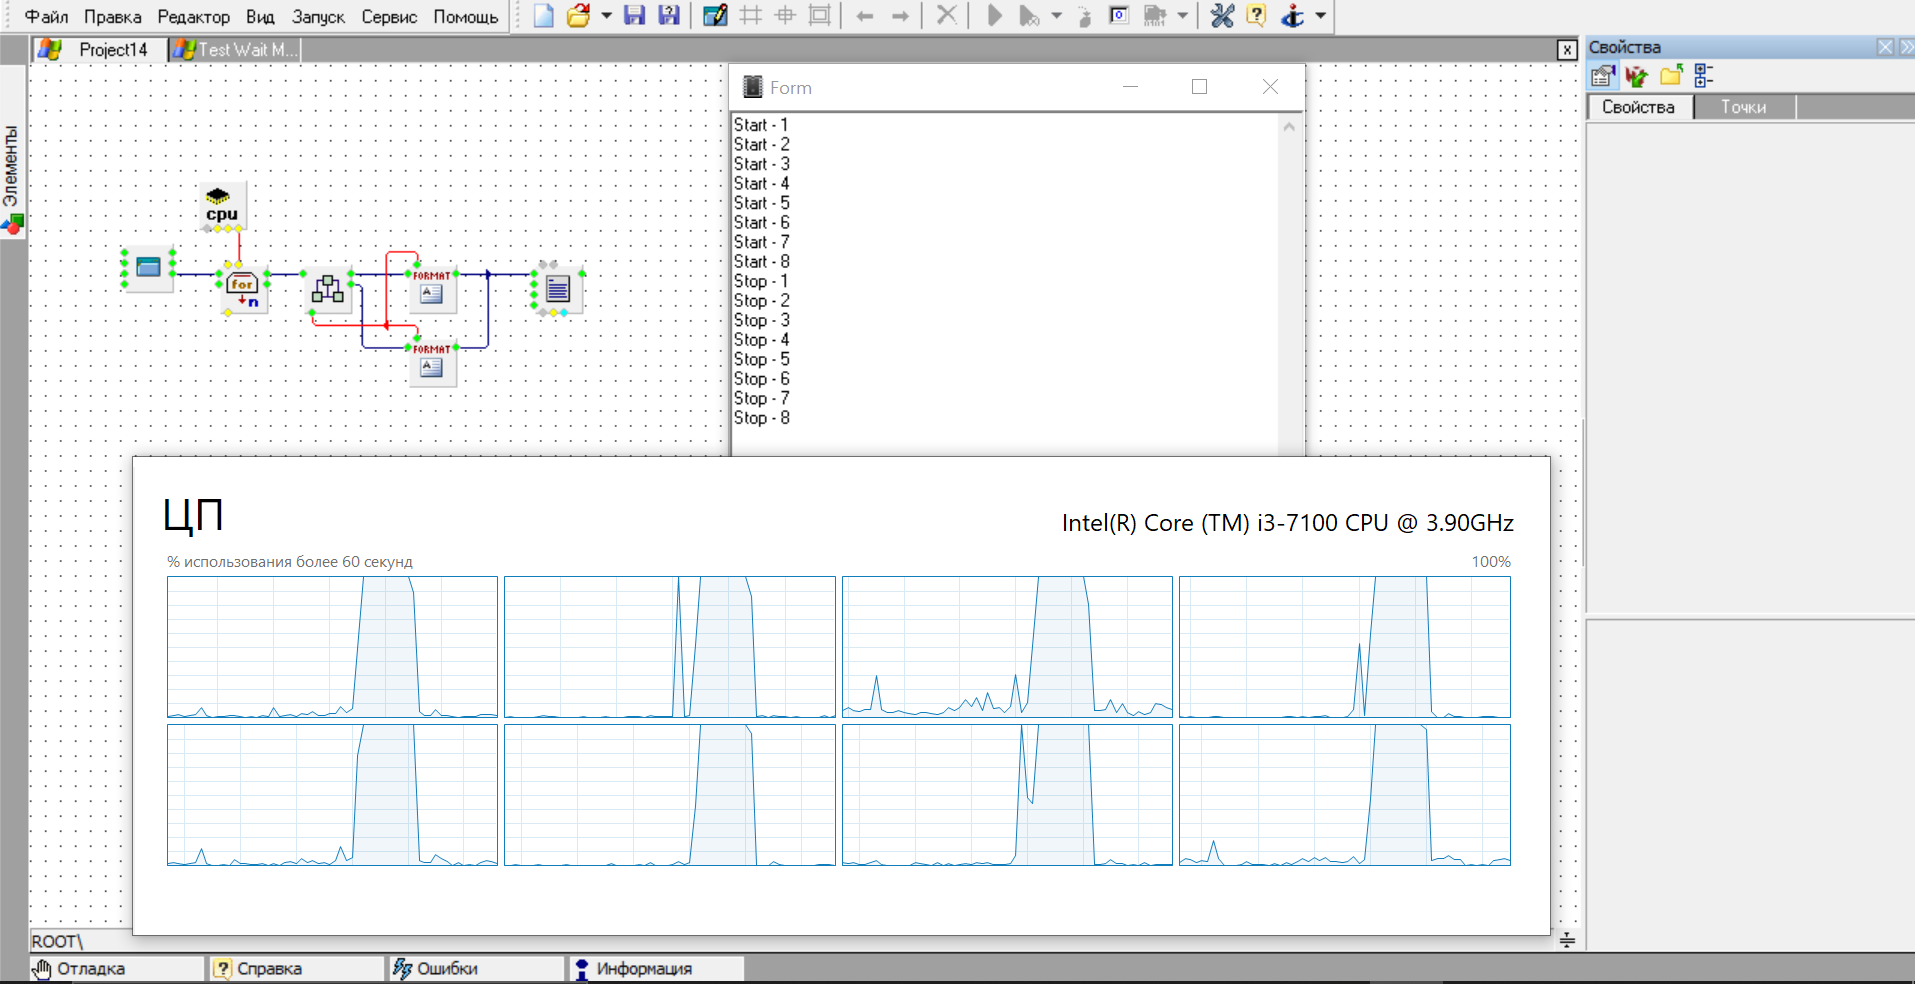Open the Помощь menu
This screenshot has height=984, width=1915.
coord(465,17)
